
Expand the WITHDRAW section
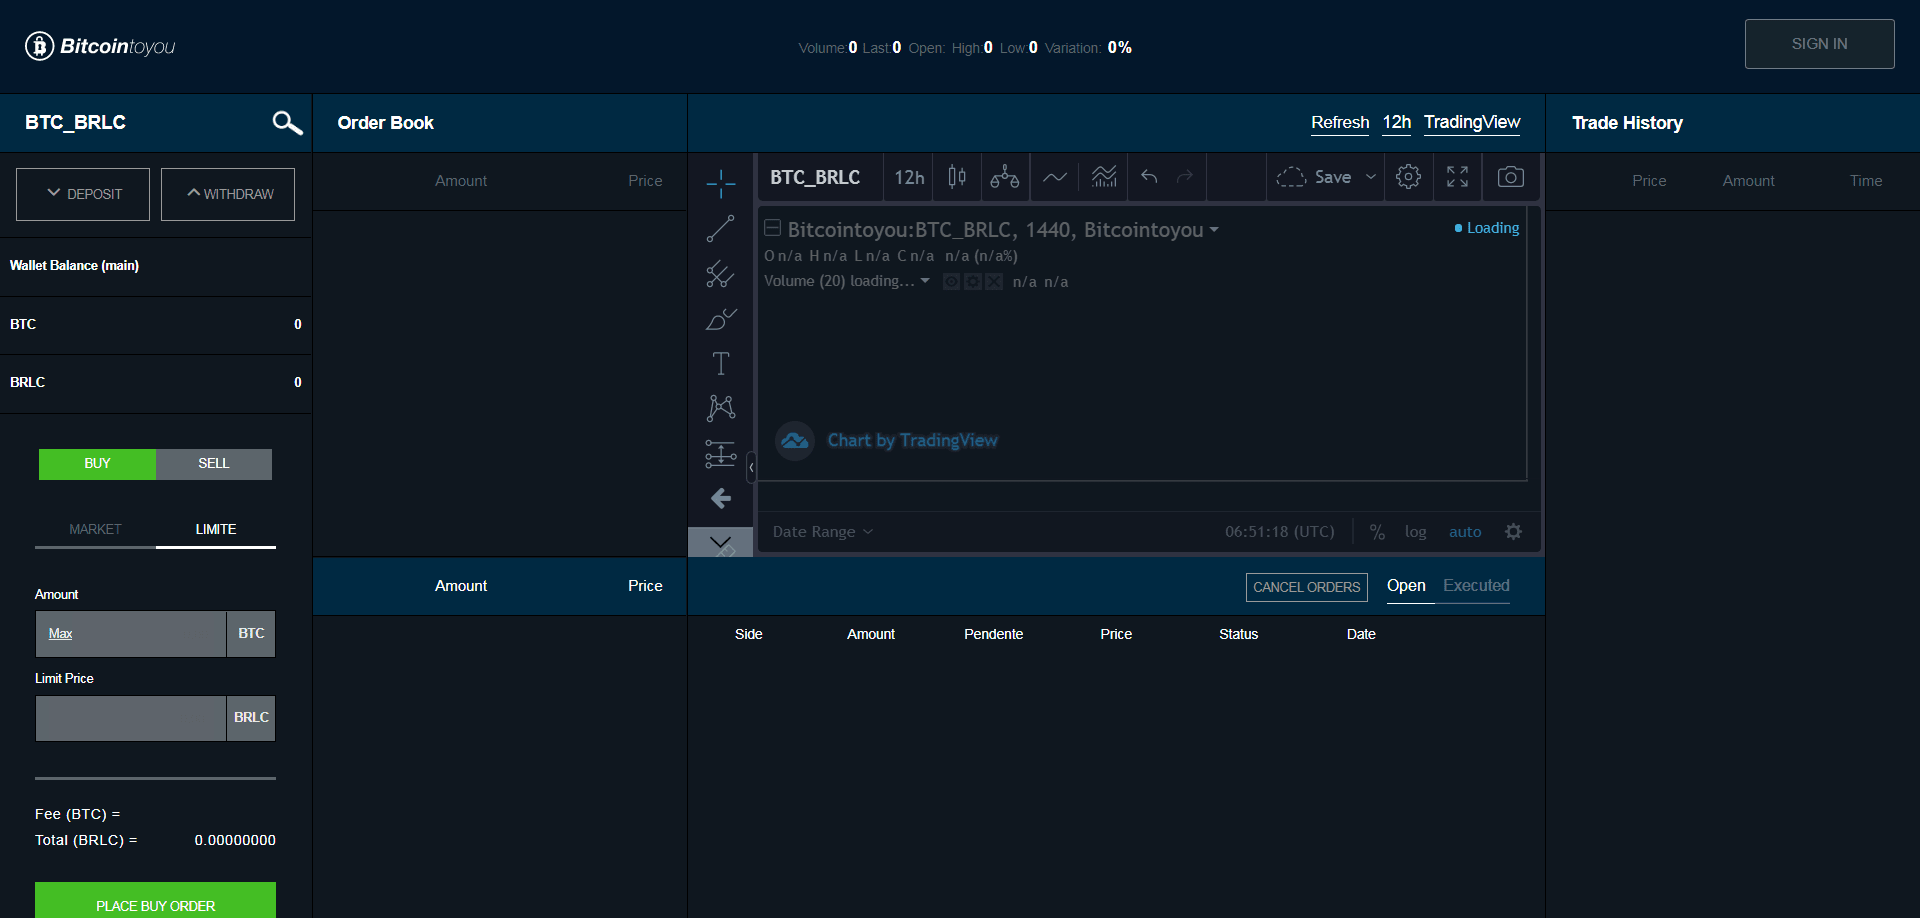point(228,194)
